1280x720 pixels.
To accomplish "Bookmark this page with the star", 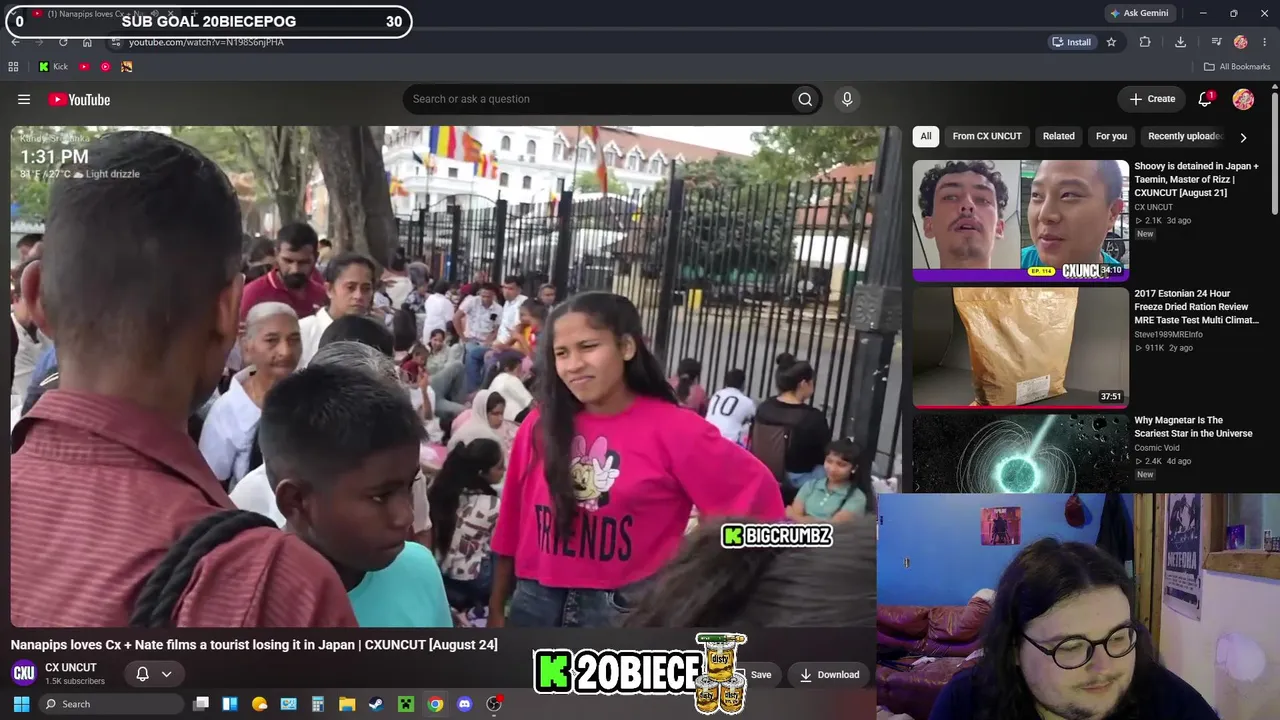I will 1111,42.
